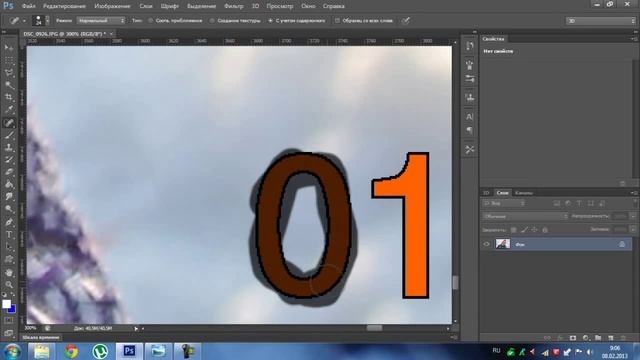Viewport: 640px width, 360px height.
Task: Open the workspace switcher dropdown showing 3D
Action: [x=600, y=20]
